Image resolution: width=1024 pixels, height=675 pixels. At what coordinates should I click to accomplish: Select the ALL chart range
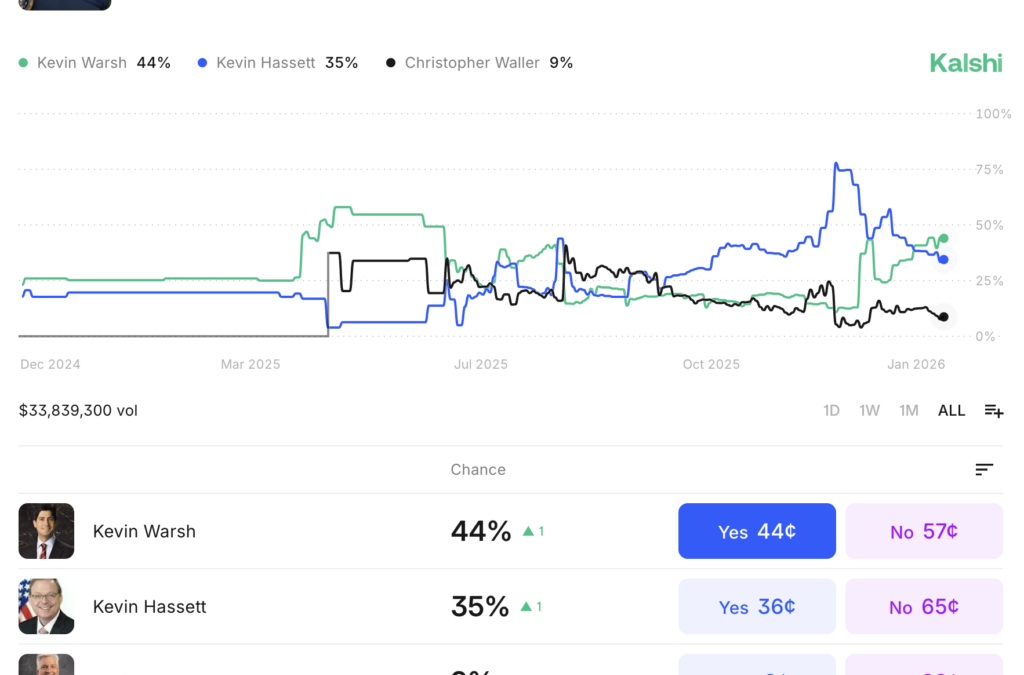[951, 411]
